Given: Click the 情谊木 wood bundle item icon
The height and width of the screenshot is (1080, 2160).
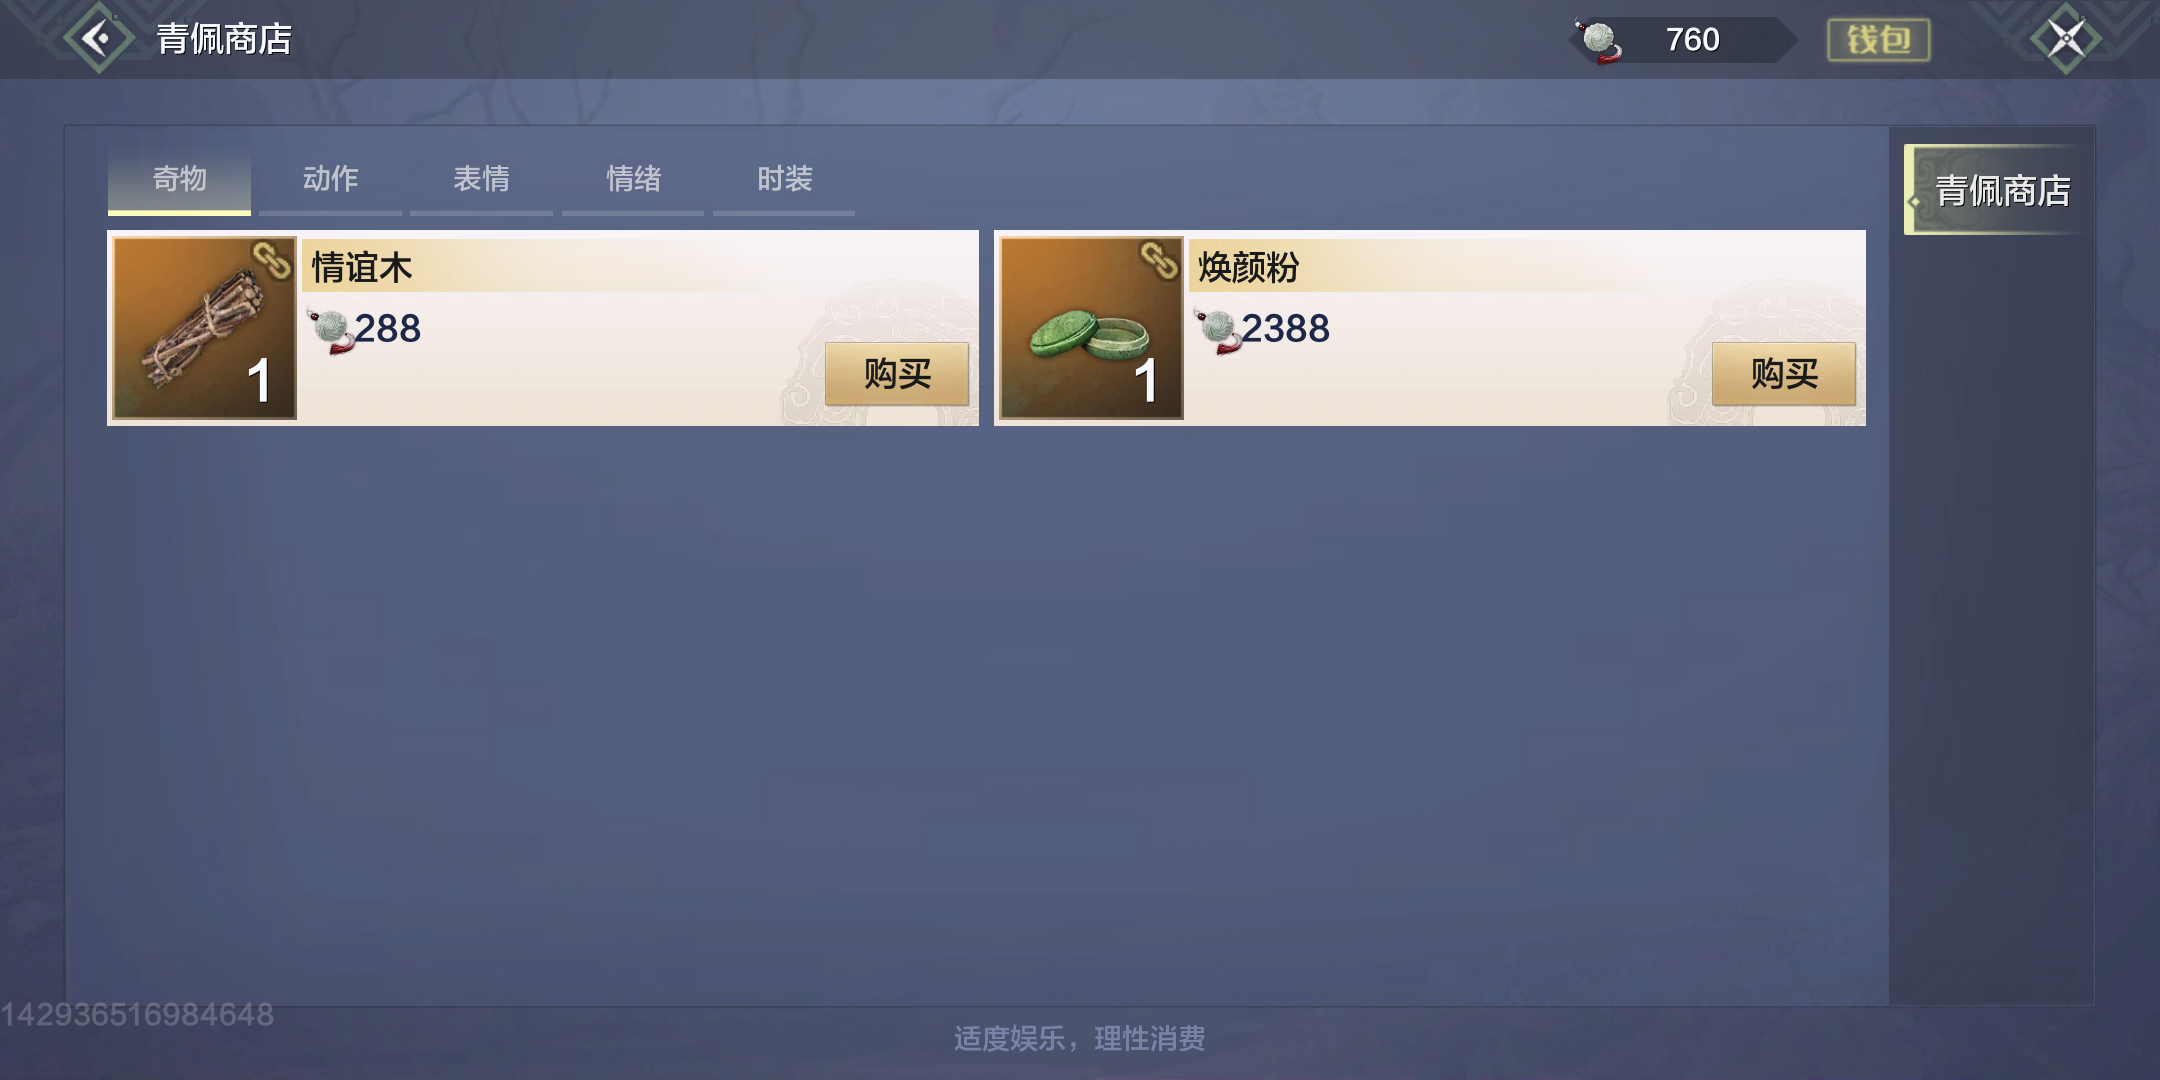Looking at the screenshot, I should [204, 327].
